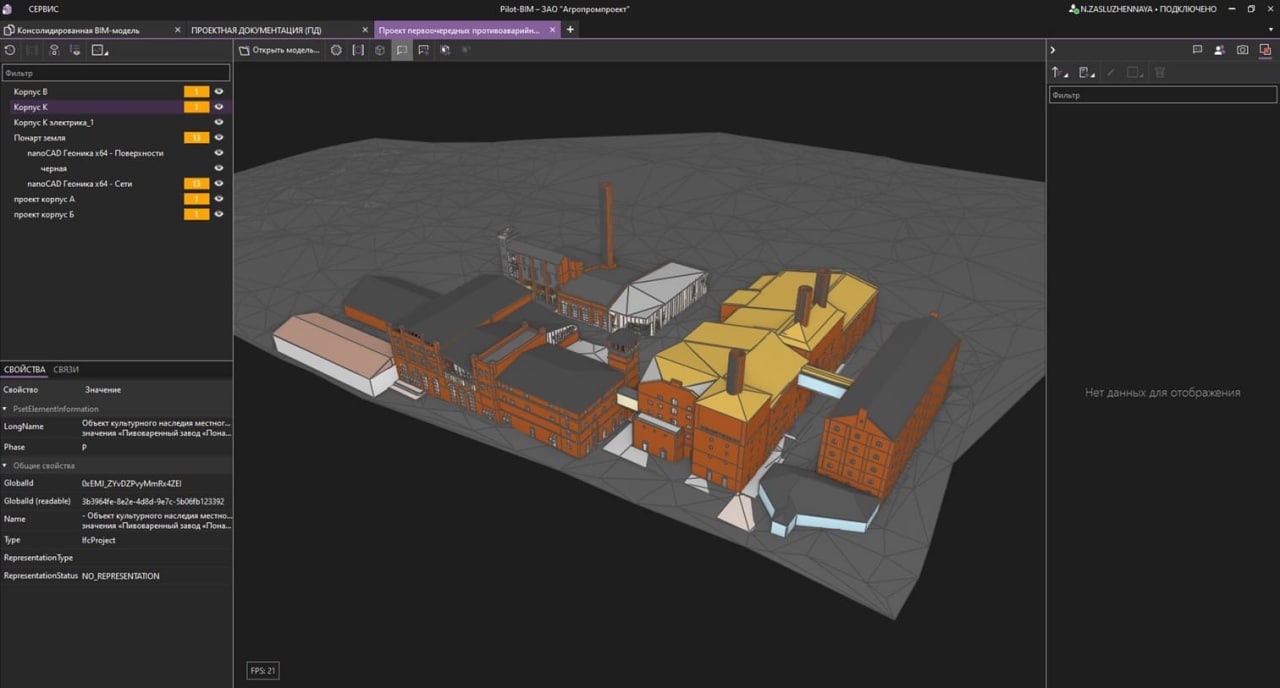This screenshot has height=688, width=1280.
Task: Click the cube view icon in viewport toolbar
Action: [380, 50]
